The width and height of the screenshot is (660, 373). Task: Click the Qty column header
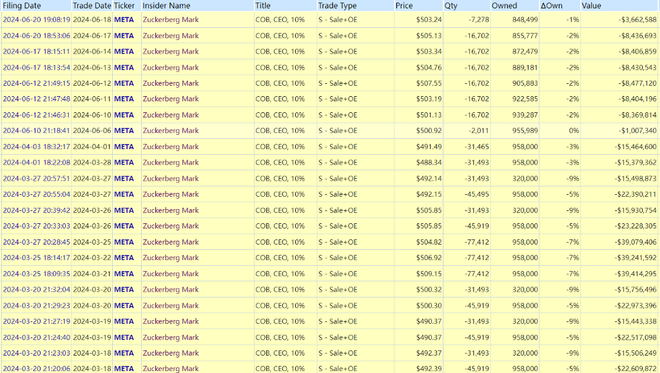pos(450,6)
